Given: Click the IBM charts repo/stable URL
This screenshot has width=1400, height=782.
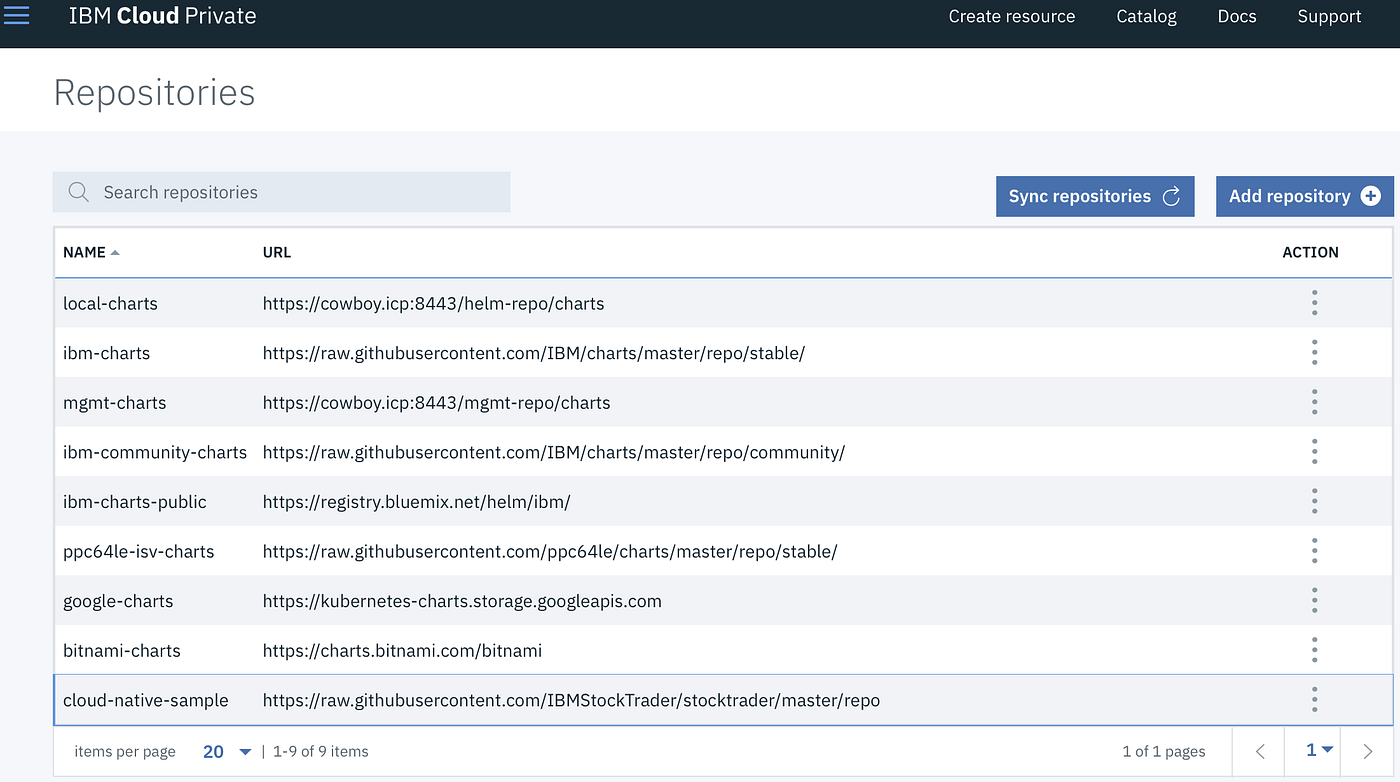Looking at the screenshot, I should (x=534, y=353).
